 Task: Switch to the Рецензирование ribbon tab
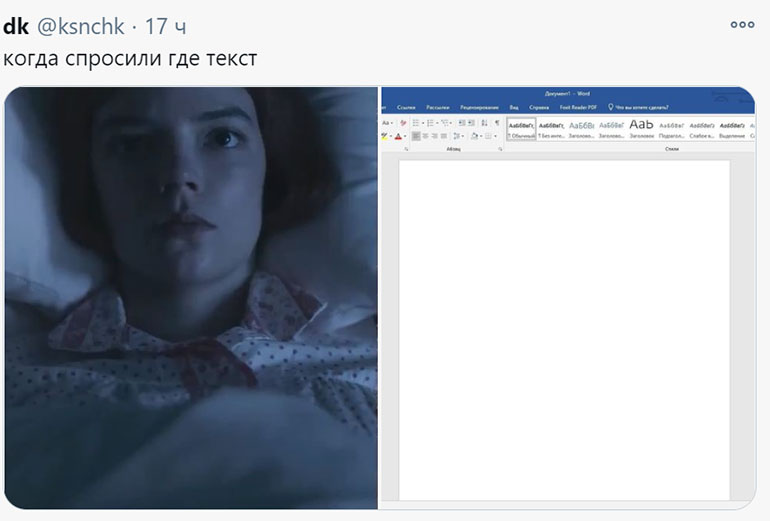[479, 107]
